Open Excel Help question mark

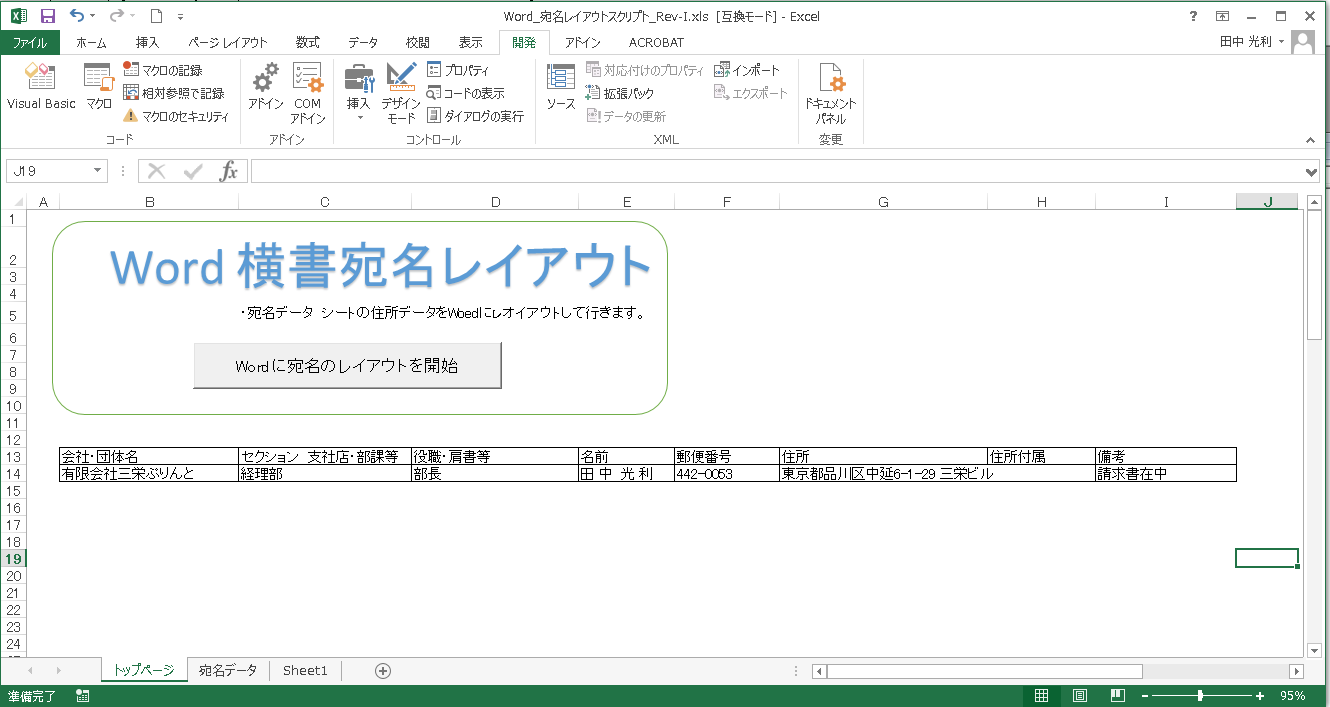coord(1193,16)
